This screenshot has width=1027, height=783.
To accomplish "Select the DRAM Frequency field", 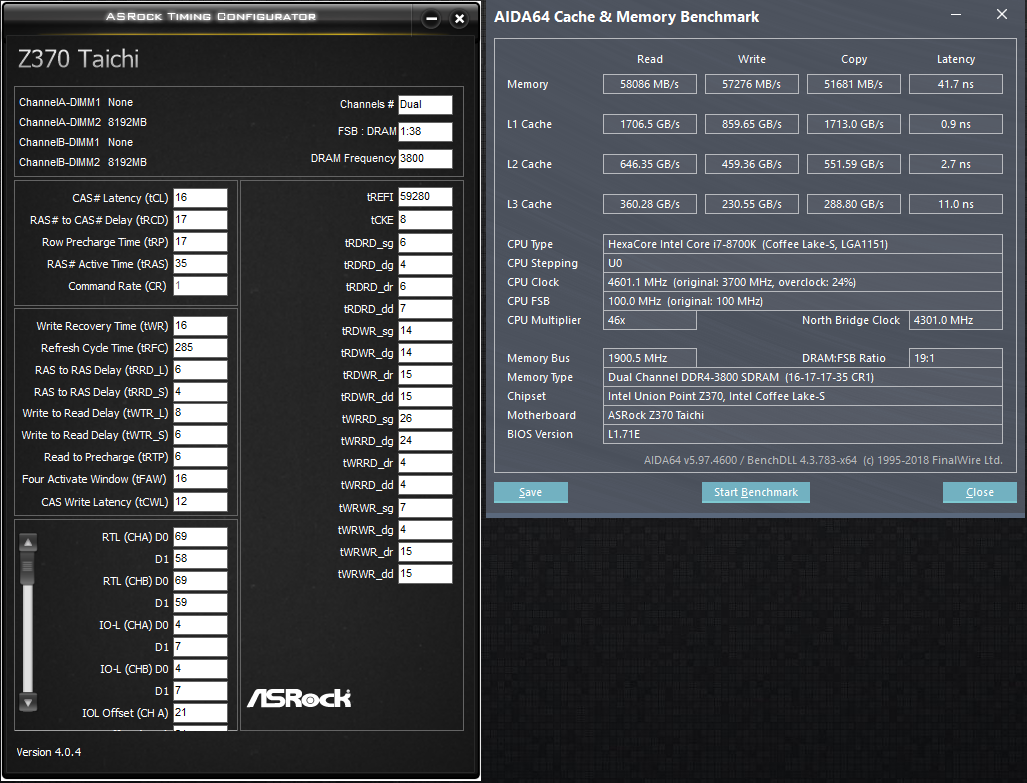I will [425, 159].
